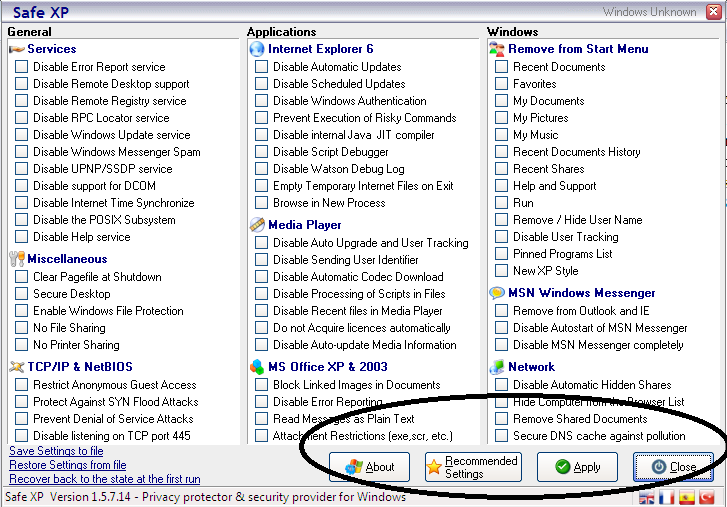Click the Remove from Start Menu icon
The width and height of the screenshot is (727, 507).
point(497,49)
